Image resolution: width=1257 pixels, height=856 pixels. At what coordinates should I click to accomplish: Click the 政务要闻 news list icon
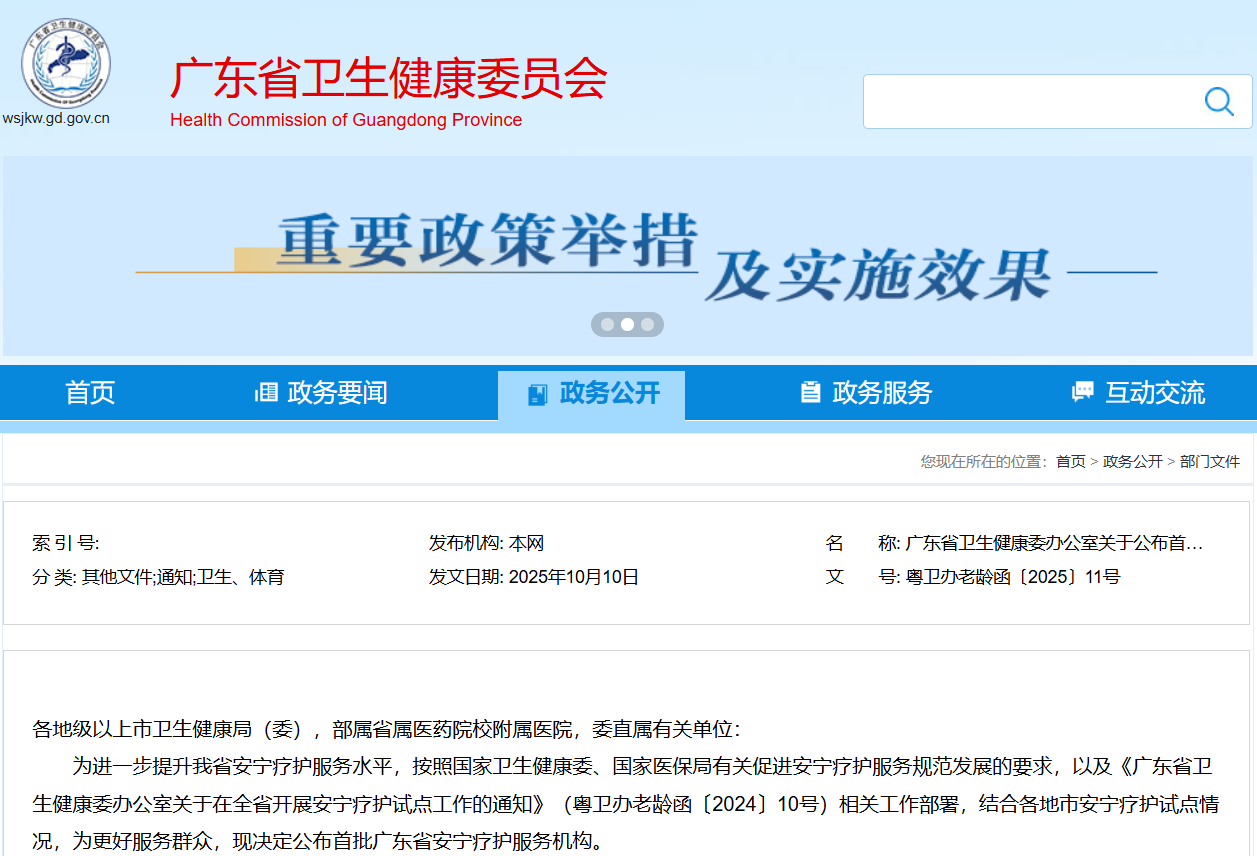pyautogui.click(x=266, y=393)
